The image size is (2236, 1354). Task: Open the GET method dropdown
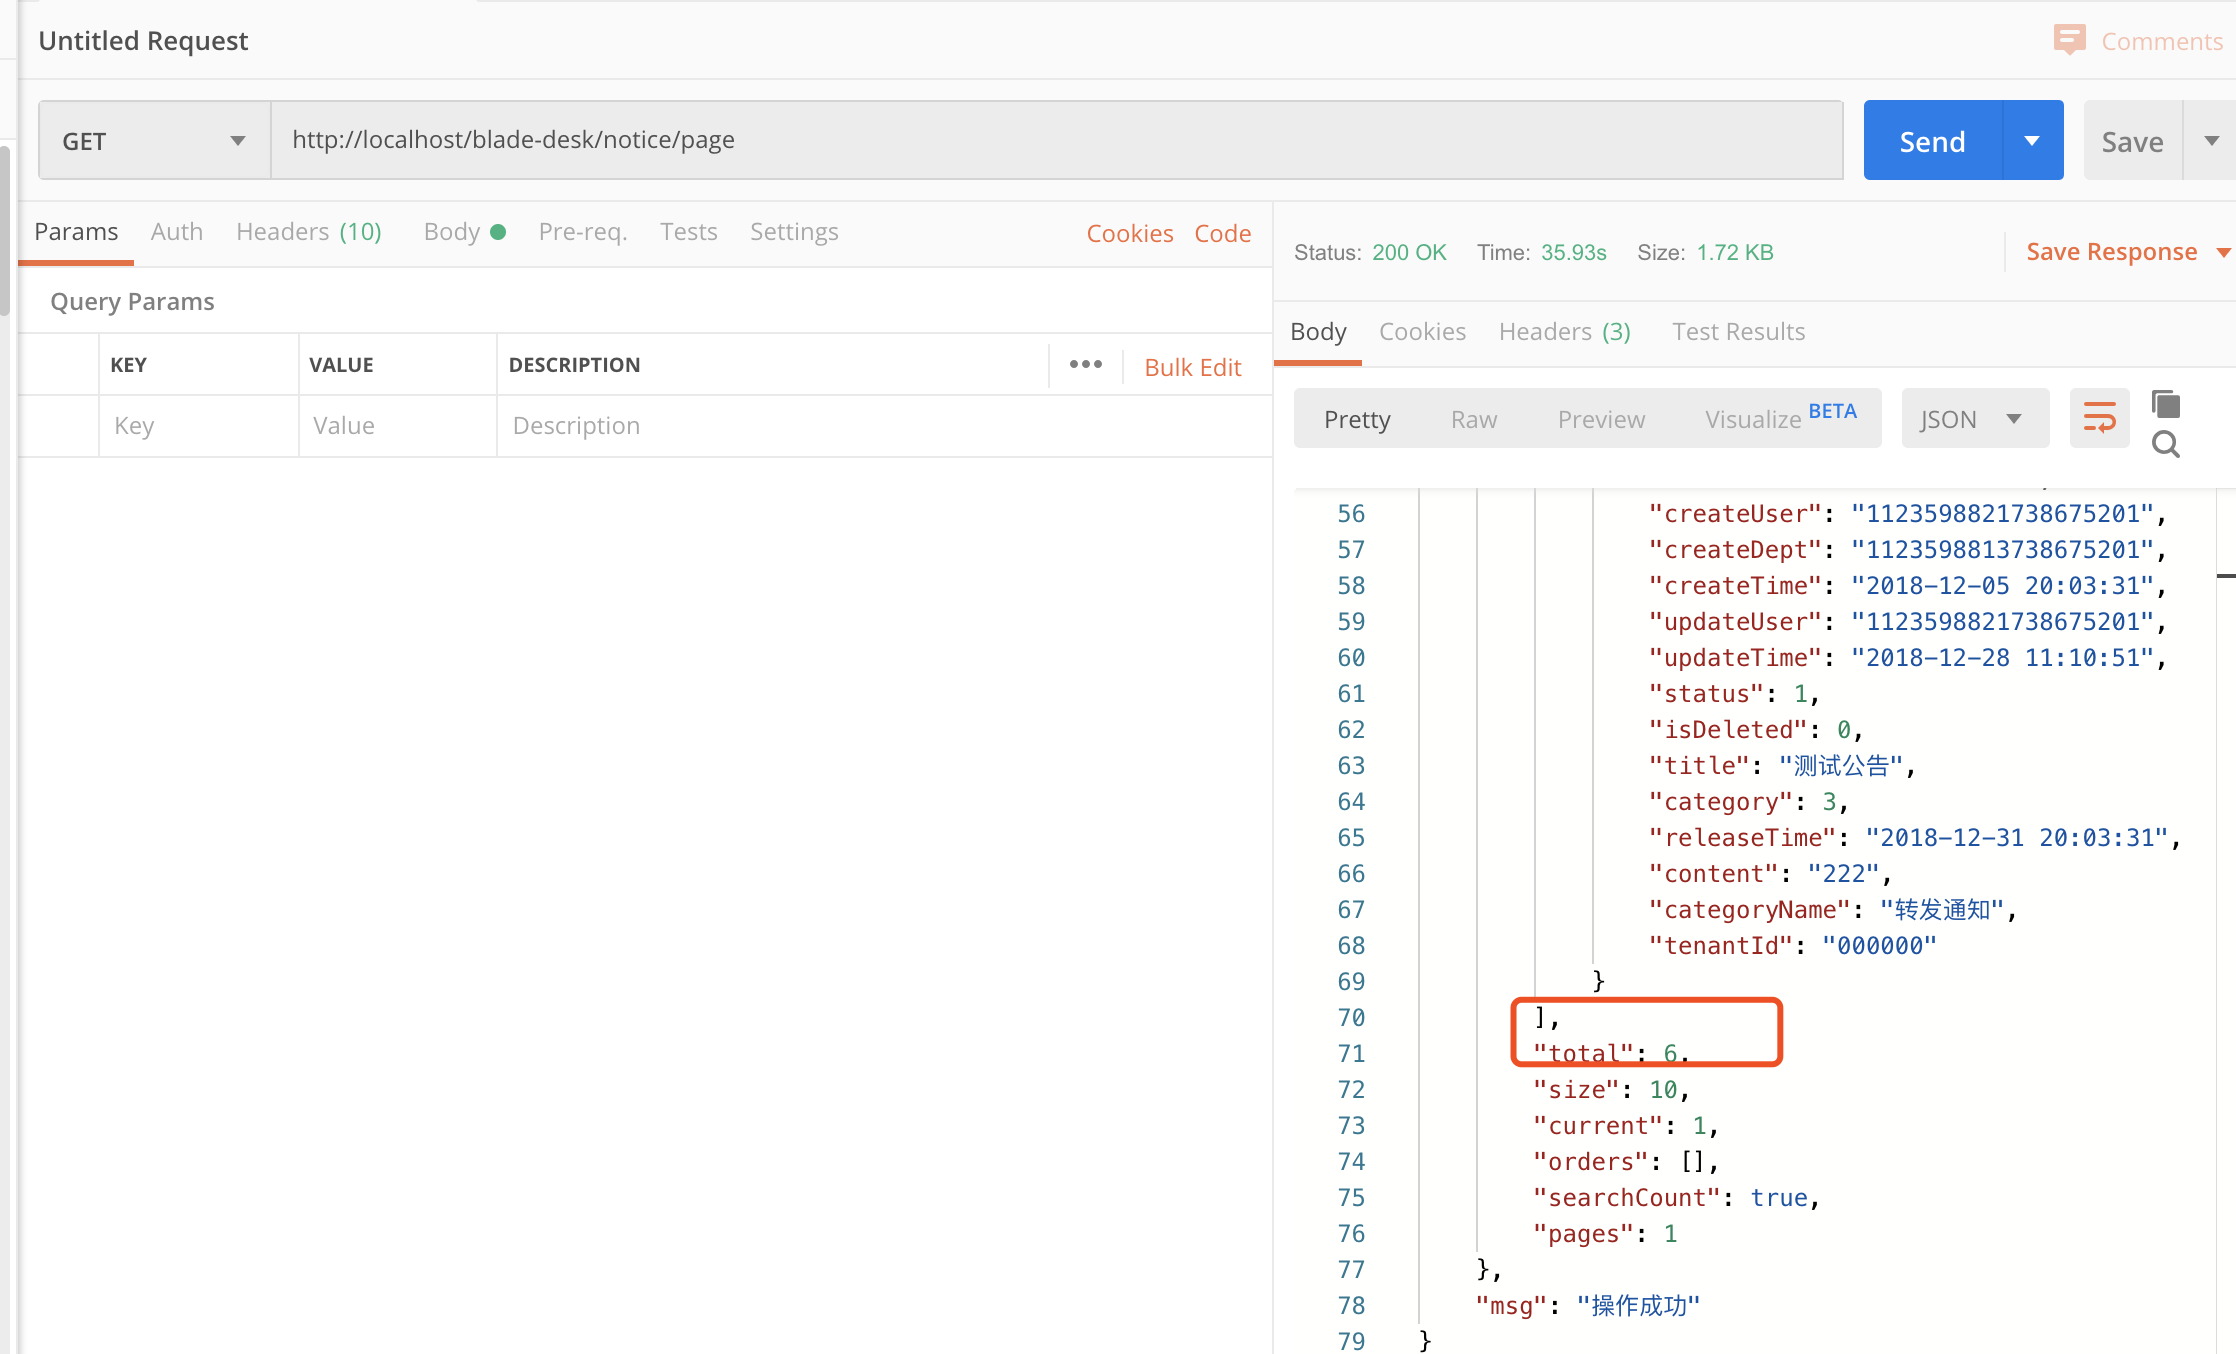coord(154,141)
